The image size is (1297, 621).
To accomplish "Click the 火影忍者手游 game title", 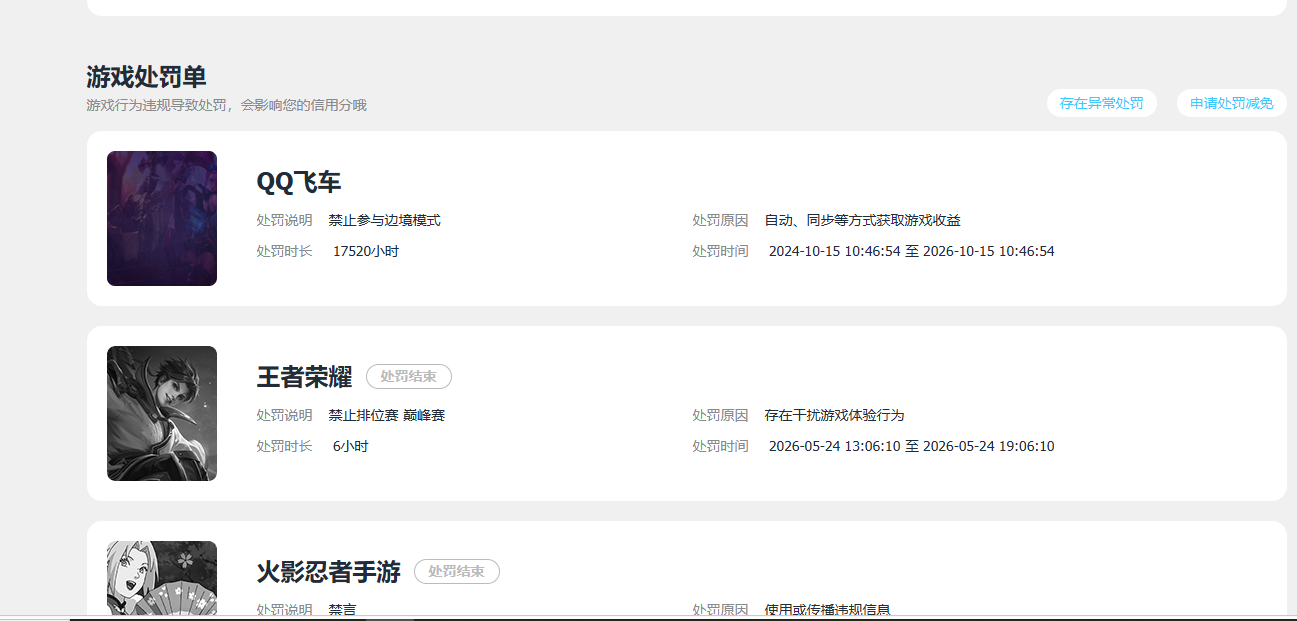I will click(328, 572).
